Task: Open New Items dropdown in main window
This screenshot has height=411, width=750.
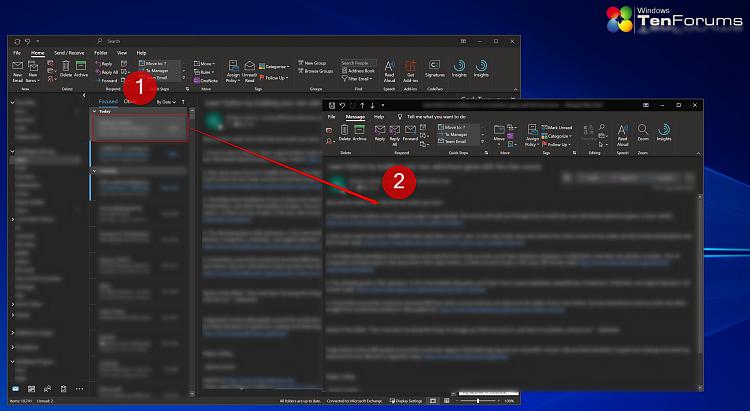Action: tap(33, 71)
